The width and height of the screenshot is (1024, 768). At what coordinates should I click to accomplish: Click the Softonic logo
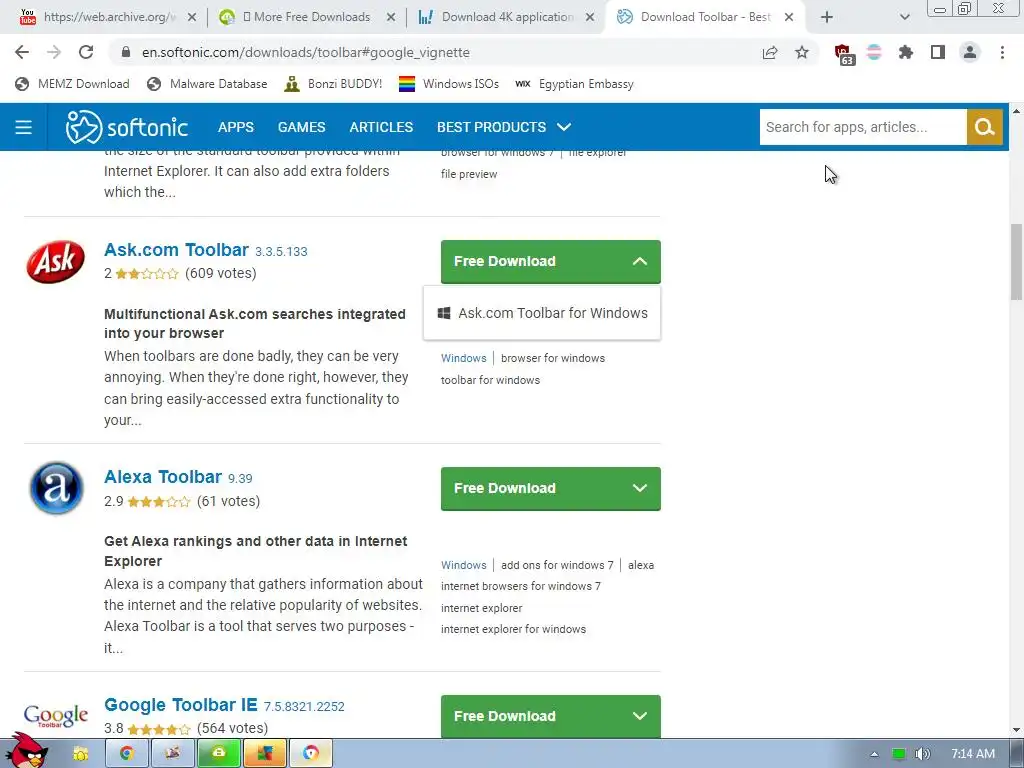click(127, 127)
